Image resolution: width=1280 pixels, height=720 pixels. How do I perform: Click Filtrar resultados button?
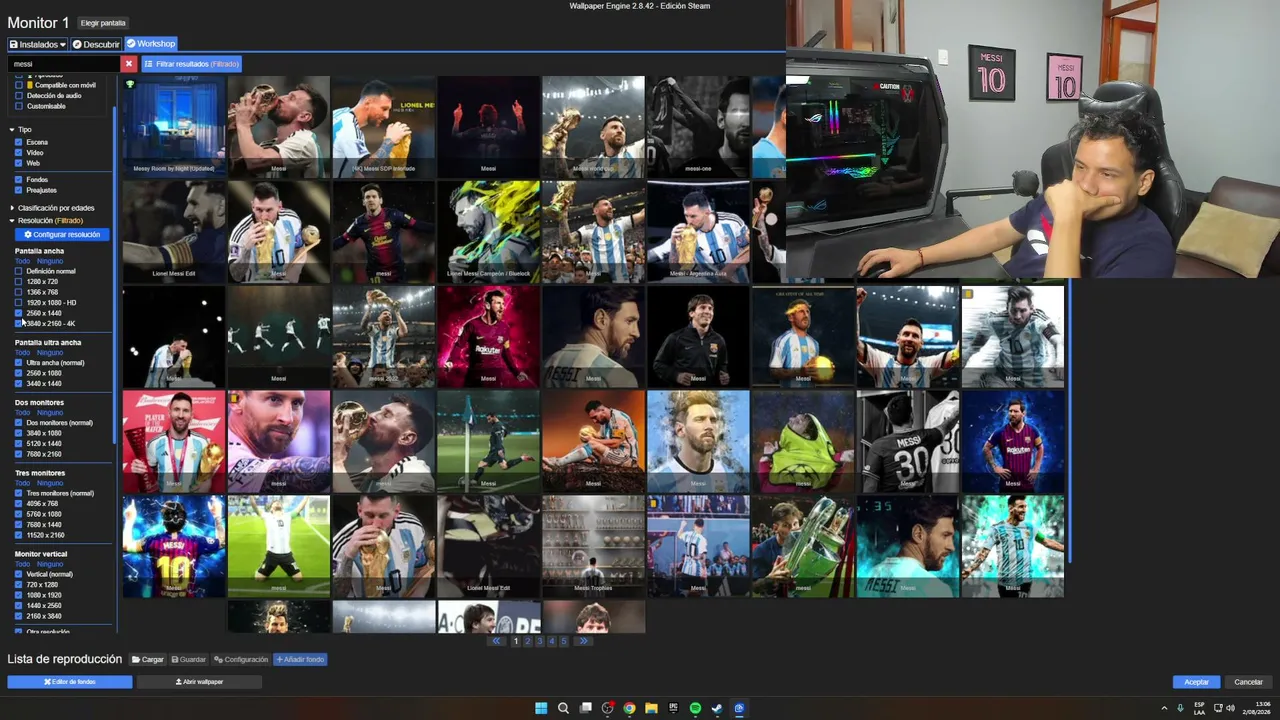point(191,64)
